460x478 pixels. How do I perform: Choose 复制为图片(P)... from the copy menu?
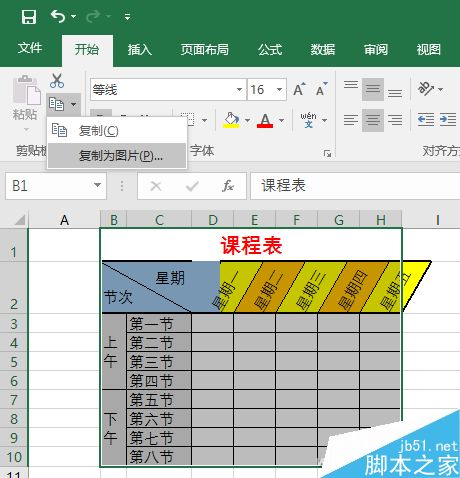click(117, 155)
